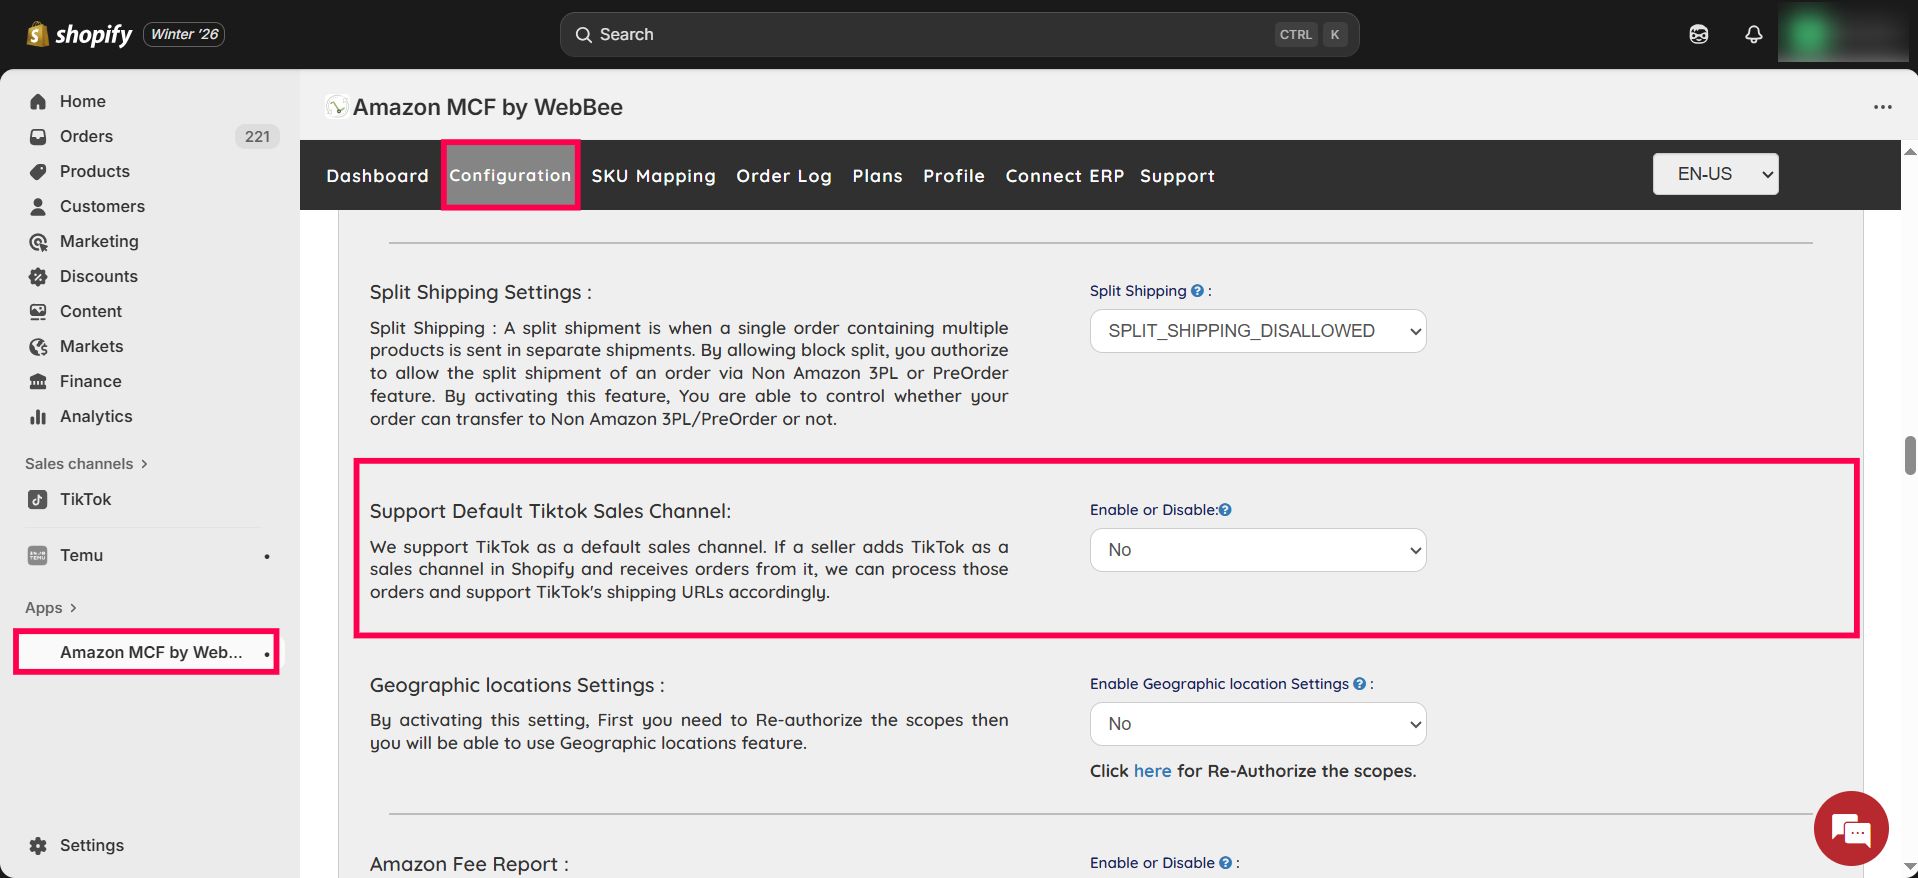This screenshot has height=878, width=1918.
Task: Change the EN-US language selector
Action: pyautogui.click(x=1715, y=174)
